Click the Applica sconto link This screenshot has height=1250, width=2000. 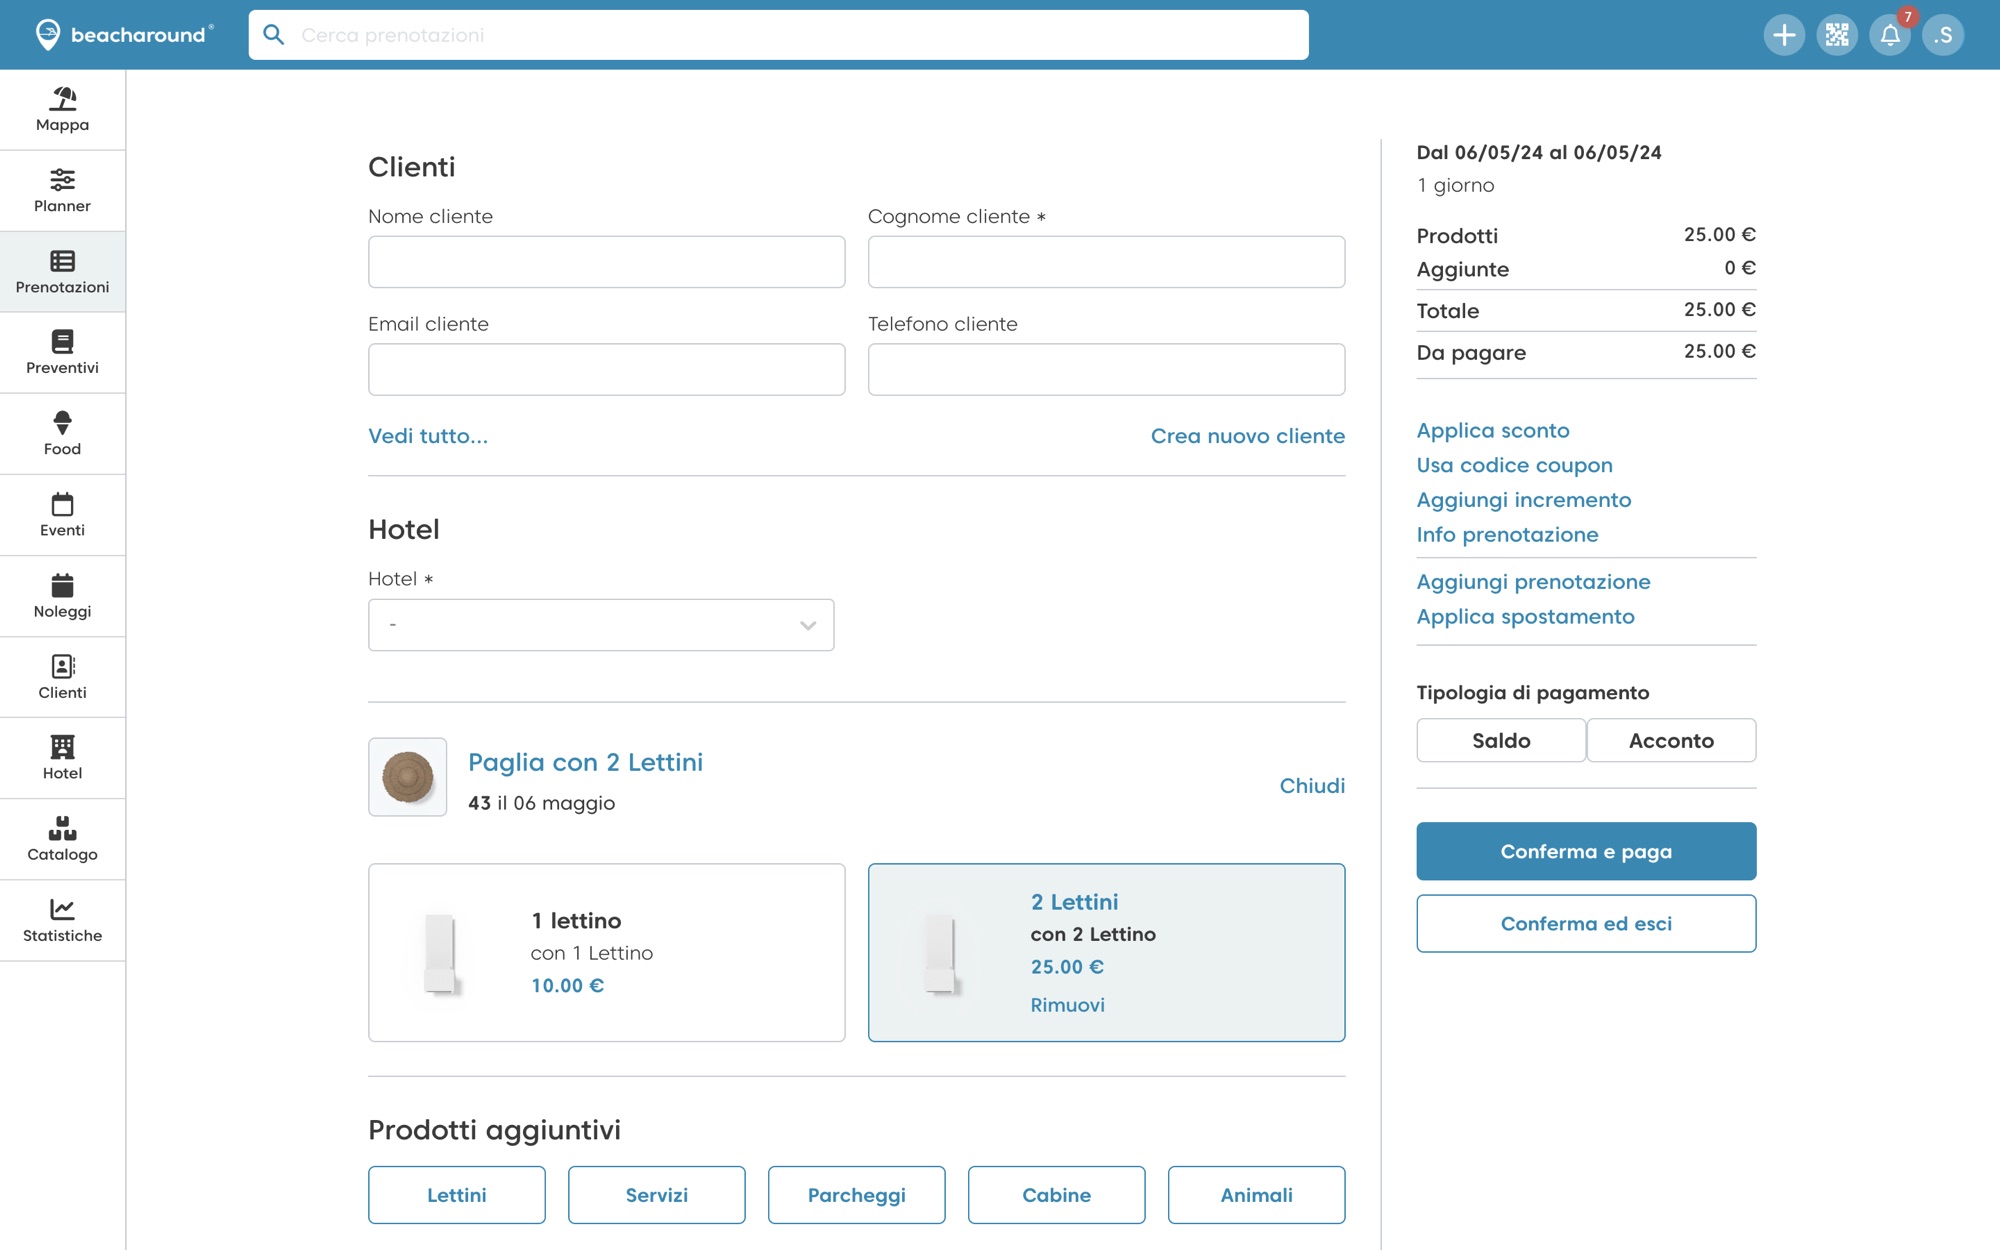pyautogui.click(x=1493, y=430)
